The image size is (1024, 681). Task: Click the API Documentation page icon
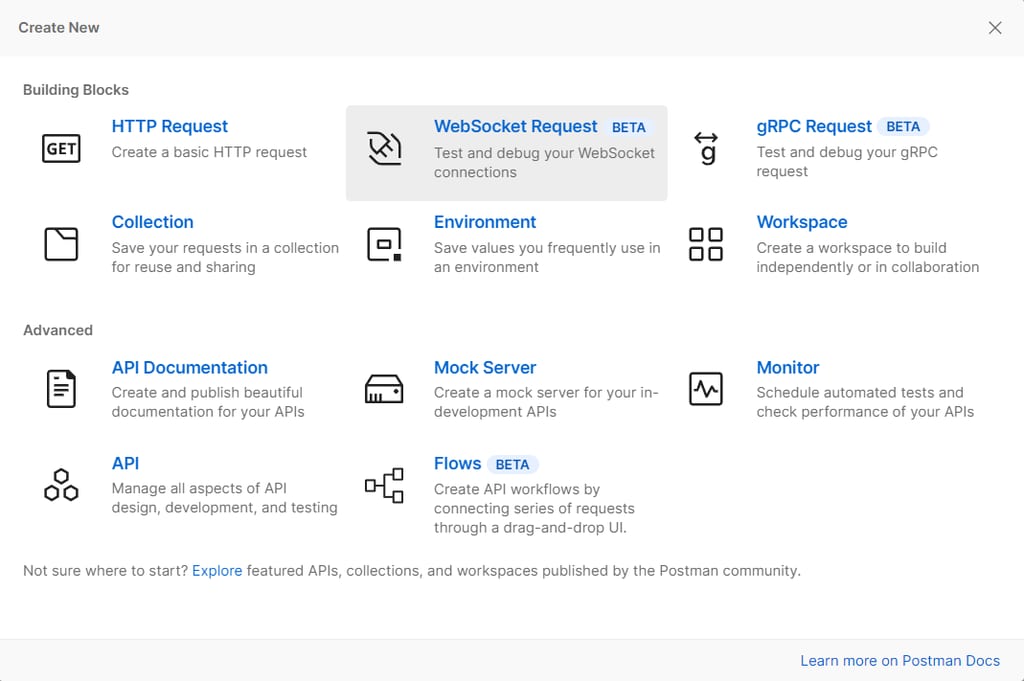tap(61, 389)
